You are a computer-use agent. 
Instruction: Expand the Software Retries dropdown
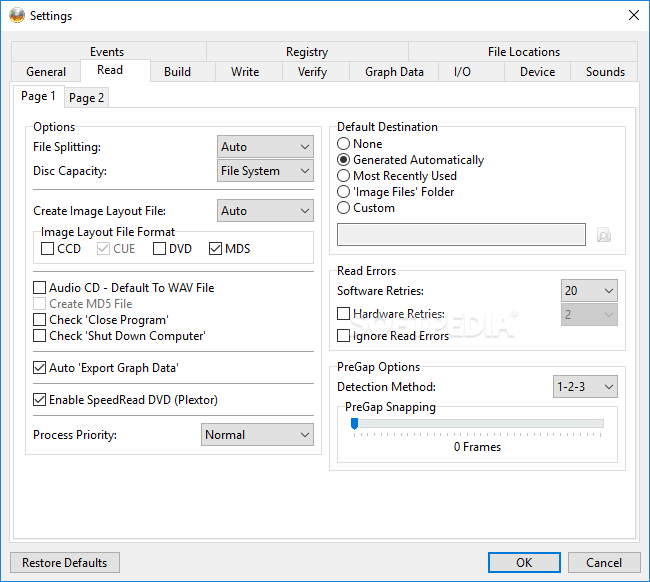[x=589, y=291]
